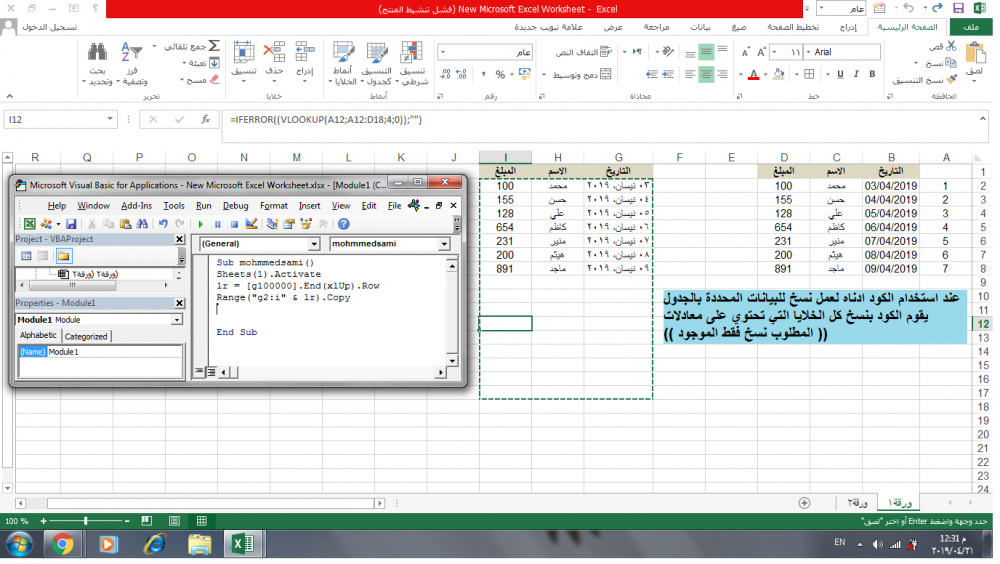Screen dimensions: 1000x564
Task: Click the formula bar input field
Action: point(600,120)
